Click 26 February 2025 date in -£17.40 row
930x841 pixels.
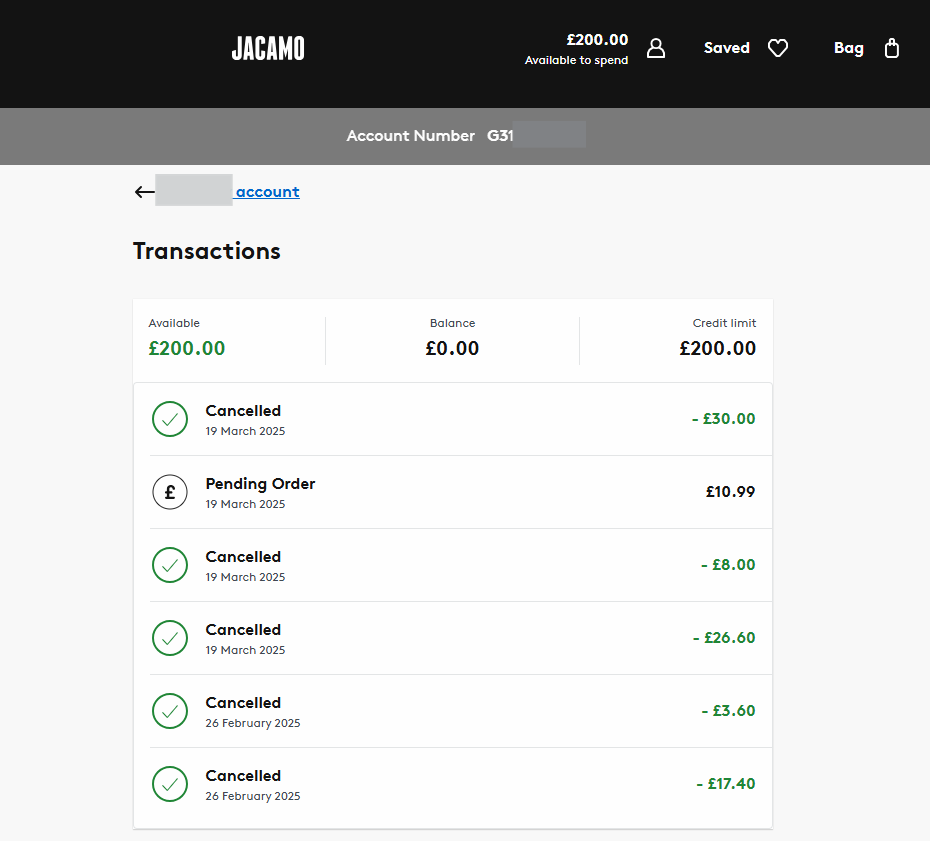click(253, 796)
